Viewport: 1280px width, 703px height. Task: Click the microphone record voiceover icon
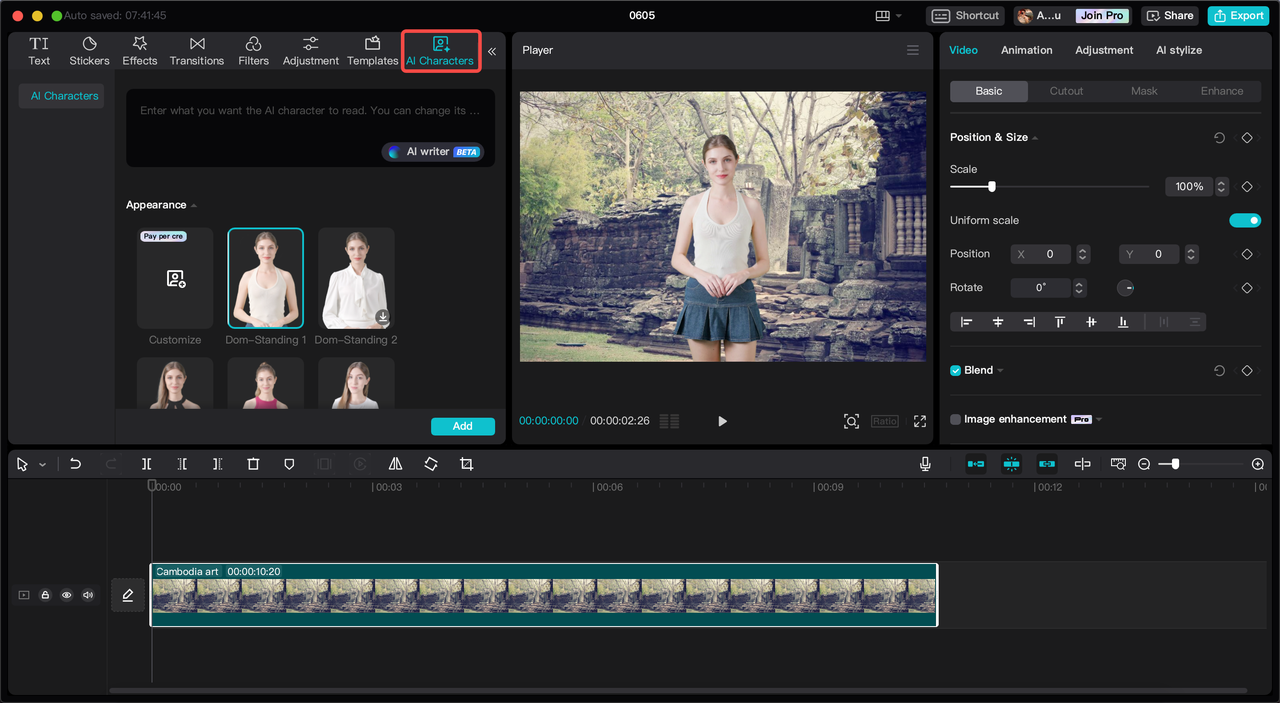click(x=925, y=464)
